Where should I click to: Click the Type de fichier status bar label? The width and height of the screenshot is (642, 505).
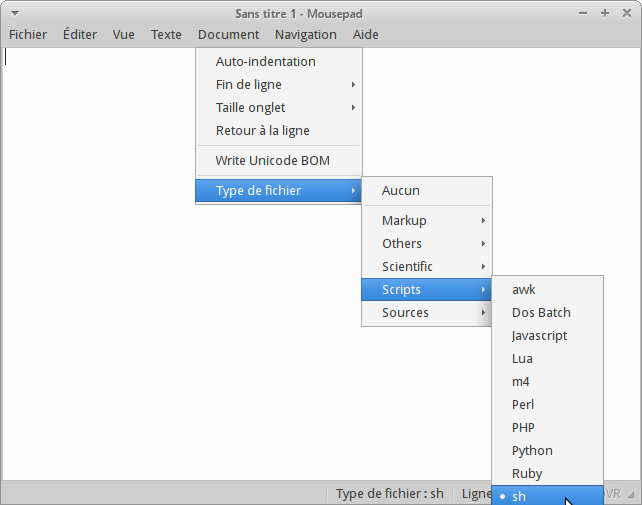click(389, 494)
